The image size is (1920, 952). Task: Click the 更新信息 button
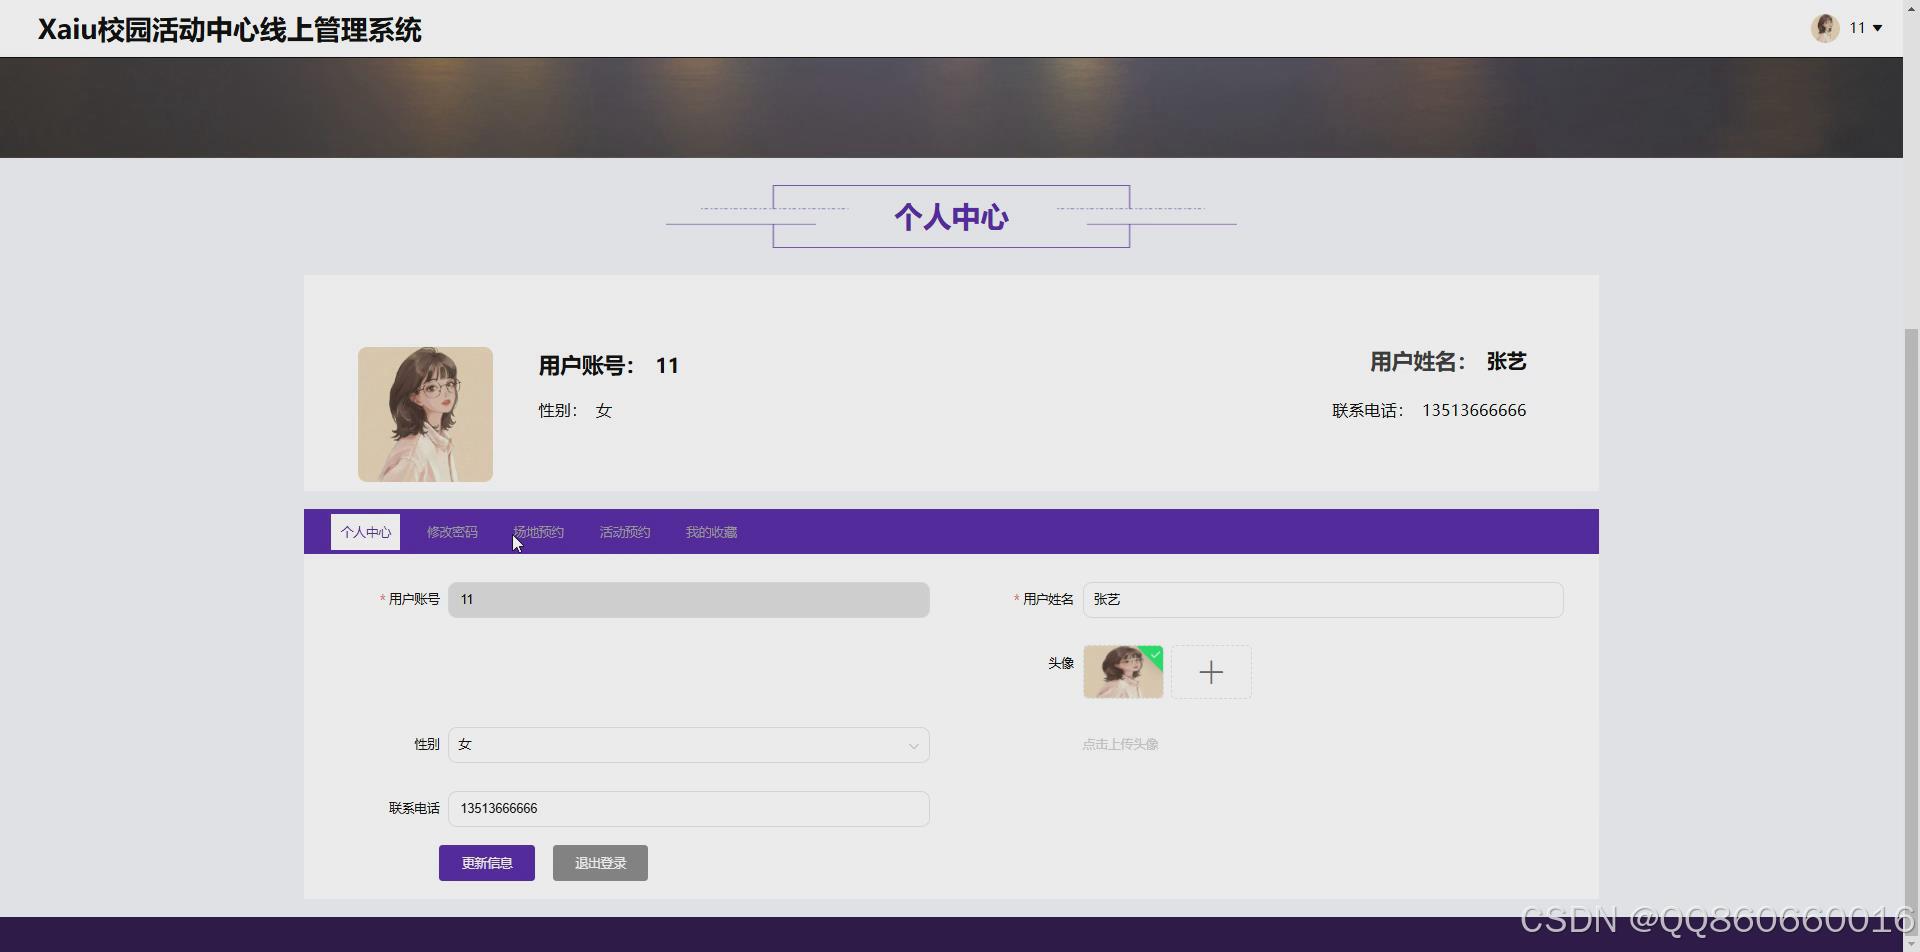click(x=487, y=862)
